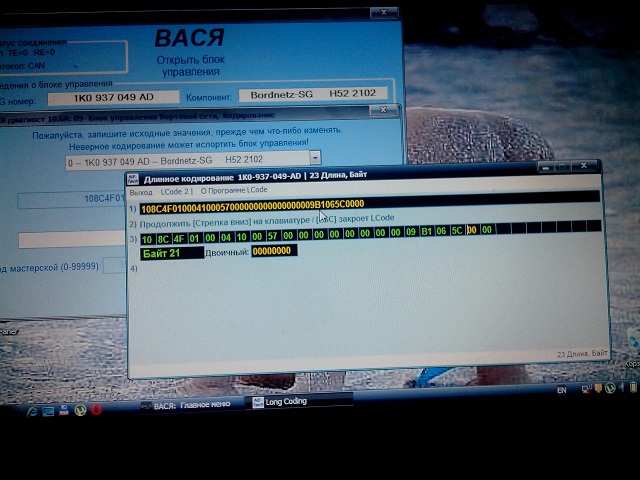Click the Двоичный binary value 00000000 field

(x=274, y=251)
